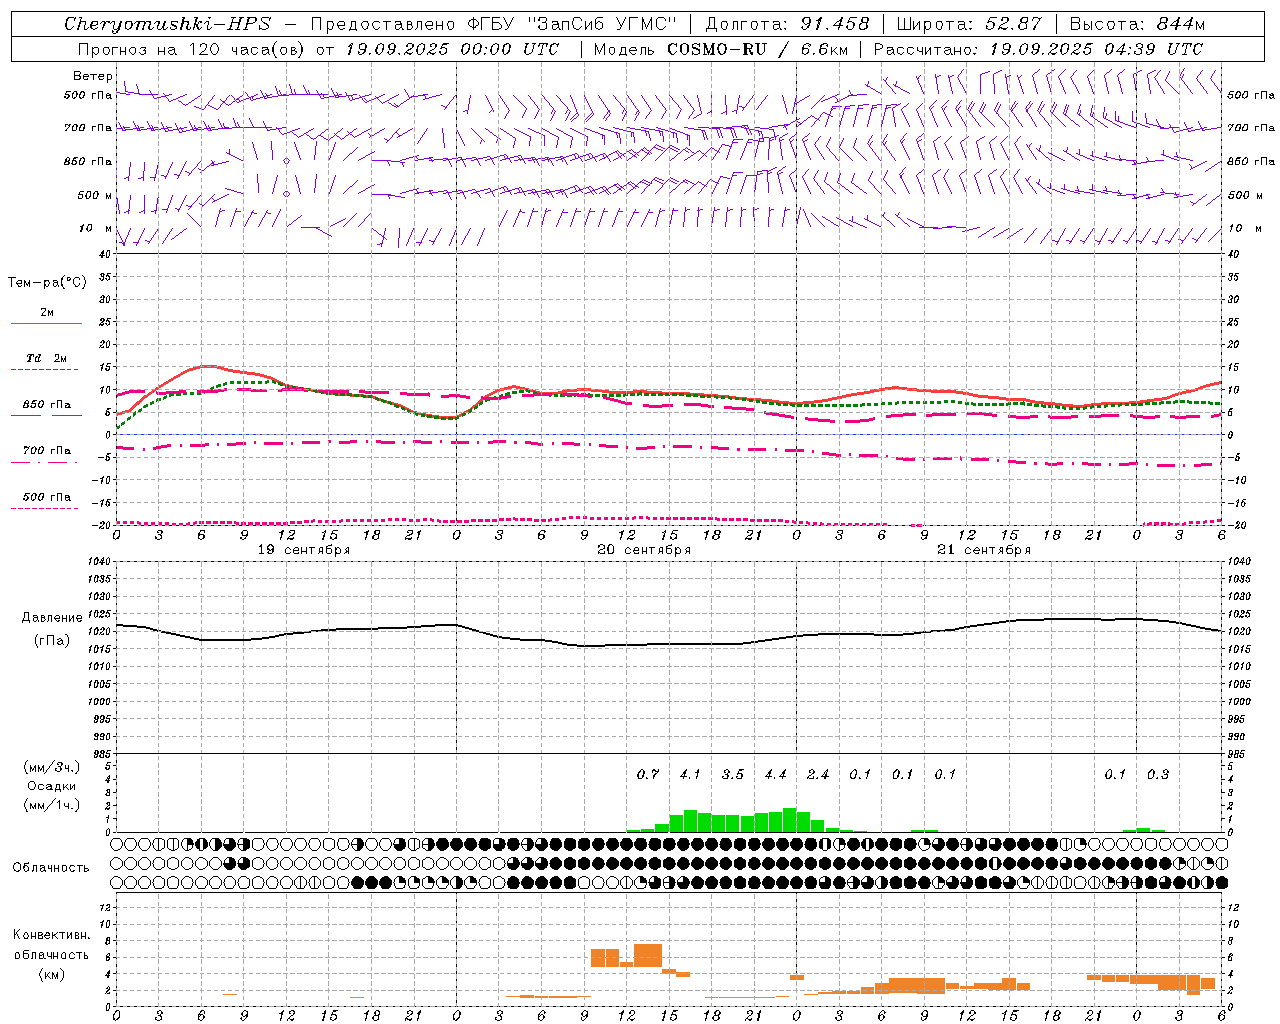Viewport: 1280px width, 1024px height.
Task: Click the (мм/1ч.) precipitation unit label
Action: [x=52, y=805]
